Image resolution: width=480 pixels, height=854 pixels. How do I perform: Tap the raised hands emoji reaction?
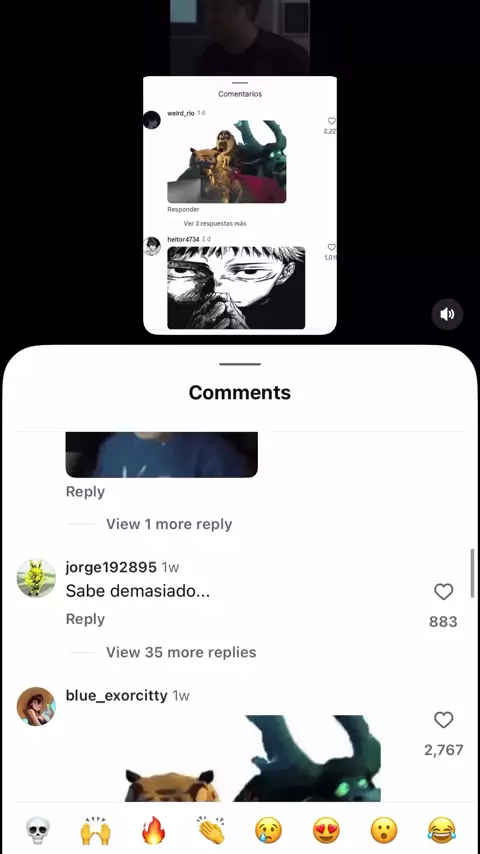[96, 831]
